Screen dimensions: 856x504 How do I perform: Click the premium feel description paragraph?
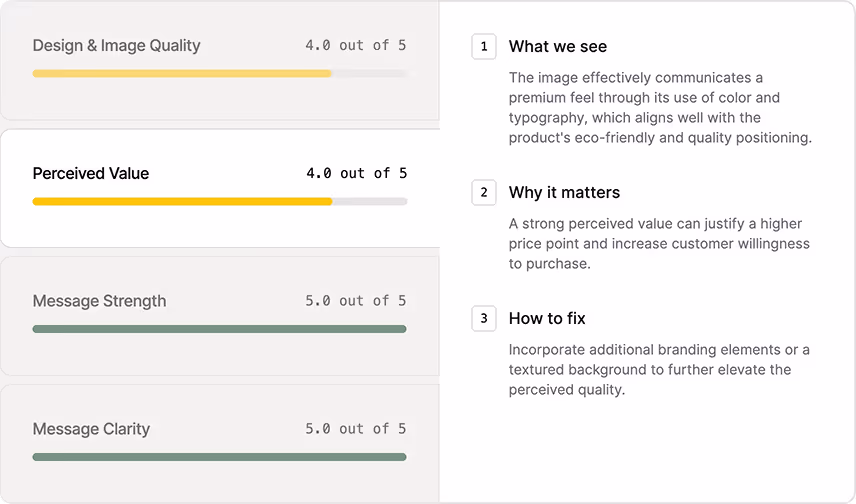[x=659, y=108]
